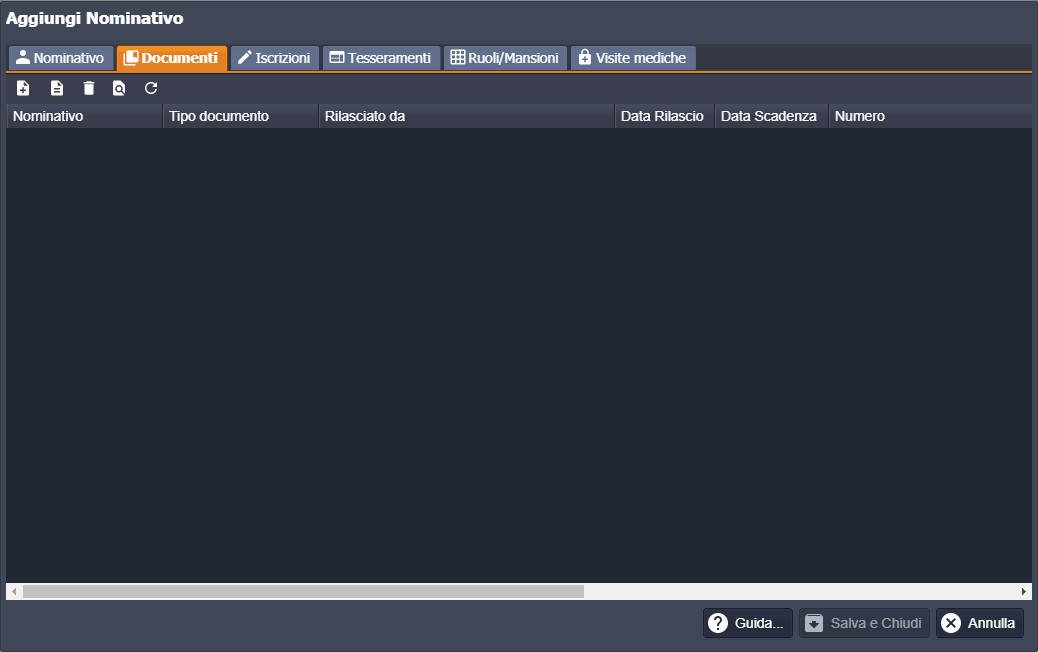This screenshot has height=652, width=1038.
Task: Click the document search preview icon
Action: coord(119,88)
